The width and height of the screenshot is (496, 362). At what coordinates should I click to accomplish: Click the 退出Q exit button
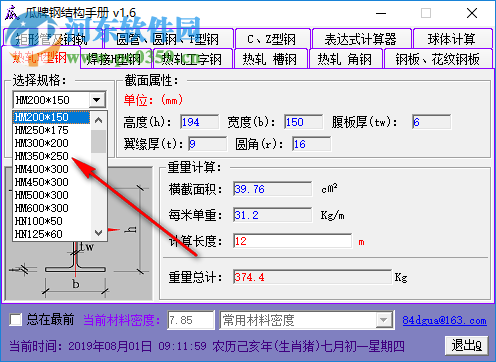pyautogui.click(x=467, y=345)
